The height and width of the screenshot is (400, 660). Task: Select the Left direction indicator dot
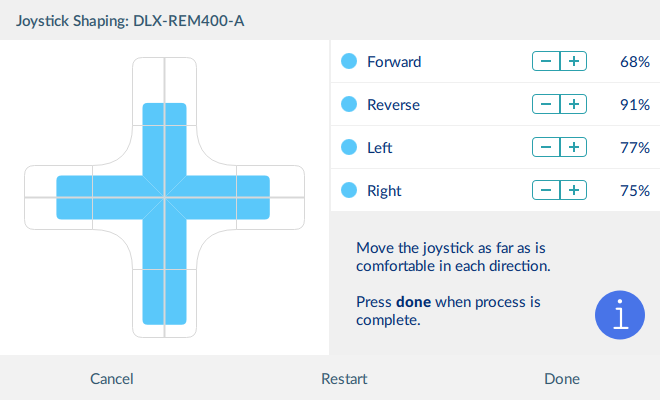point(349,147)
